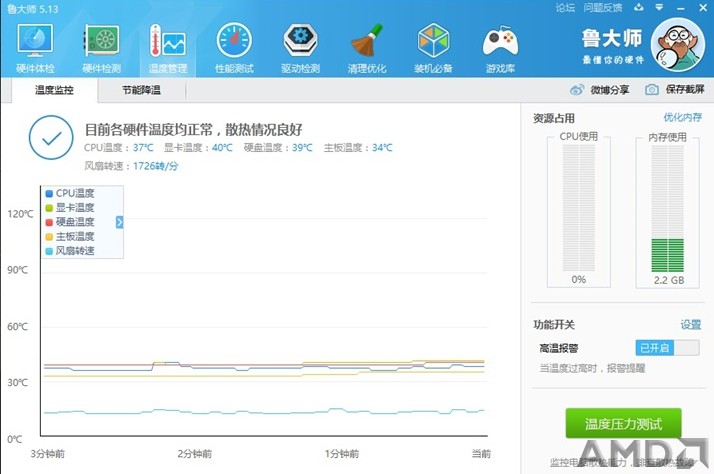The width and height of the screenshot is (714, 474).
Task: Click memory value 2.2 GB
Action: 669,280
